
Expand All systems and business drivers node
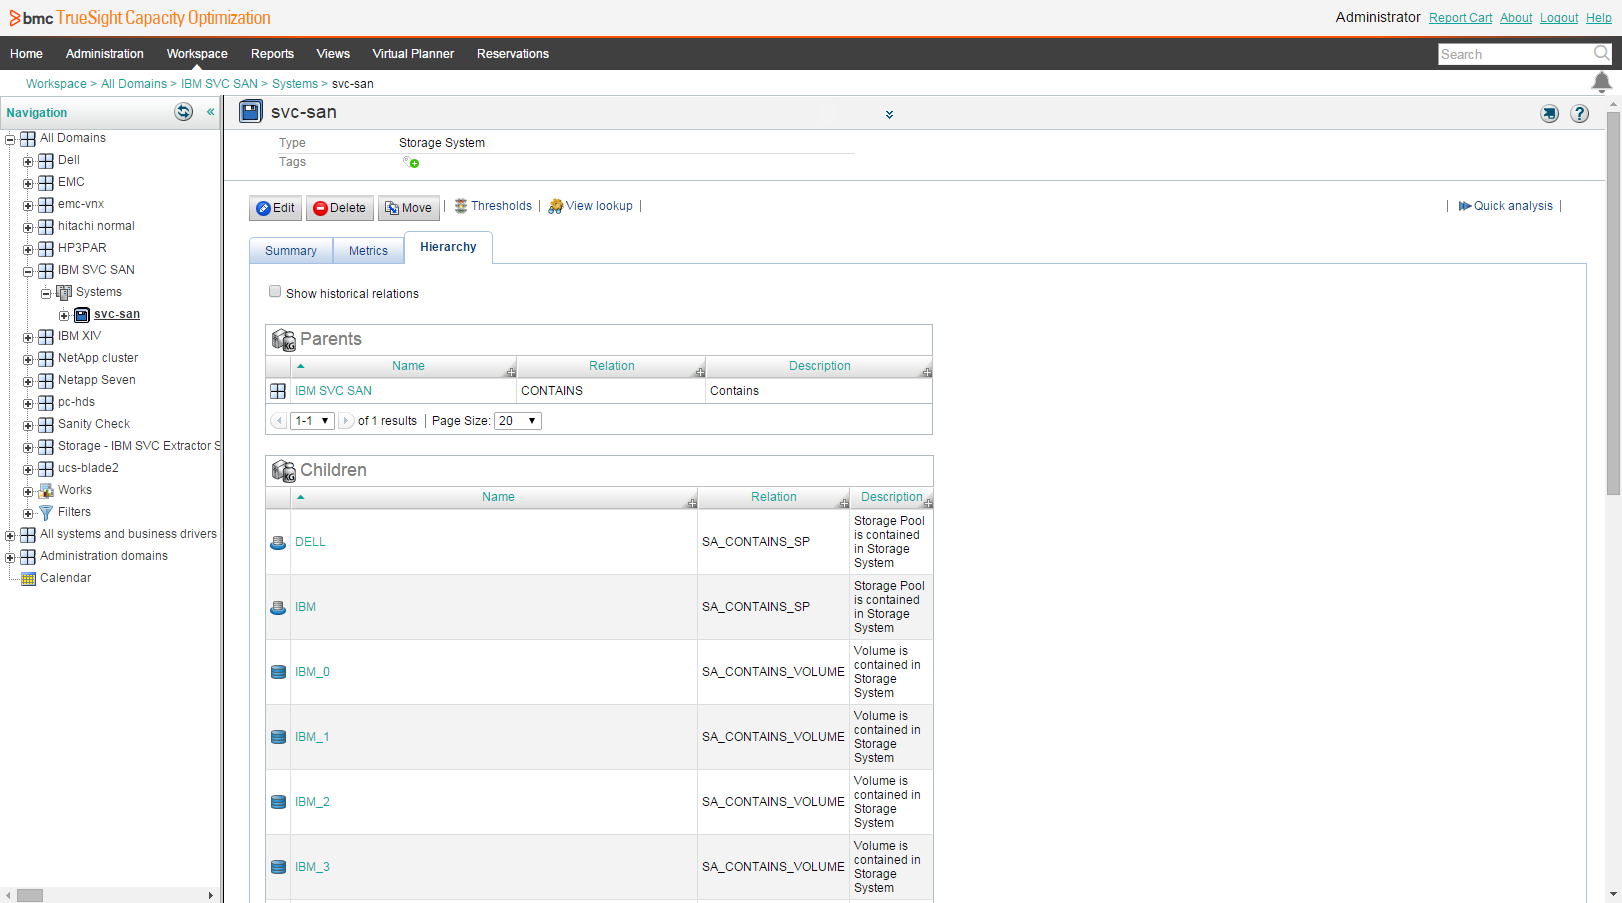(10, 535)
